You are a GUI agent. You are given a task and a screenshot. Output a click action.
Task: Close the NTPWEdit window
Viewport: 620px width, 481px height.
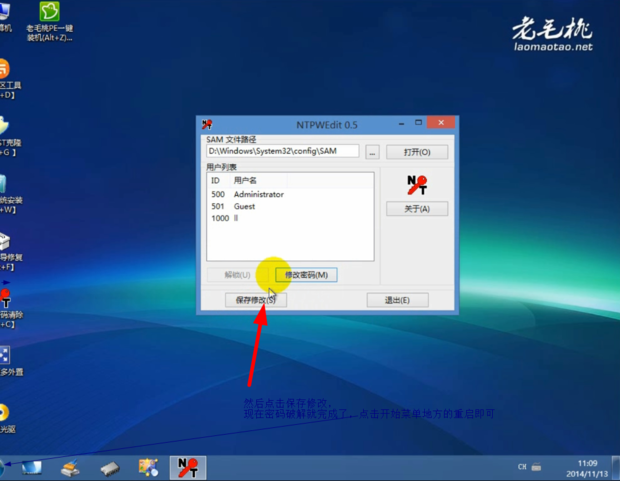point(441,123)
